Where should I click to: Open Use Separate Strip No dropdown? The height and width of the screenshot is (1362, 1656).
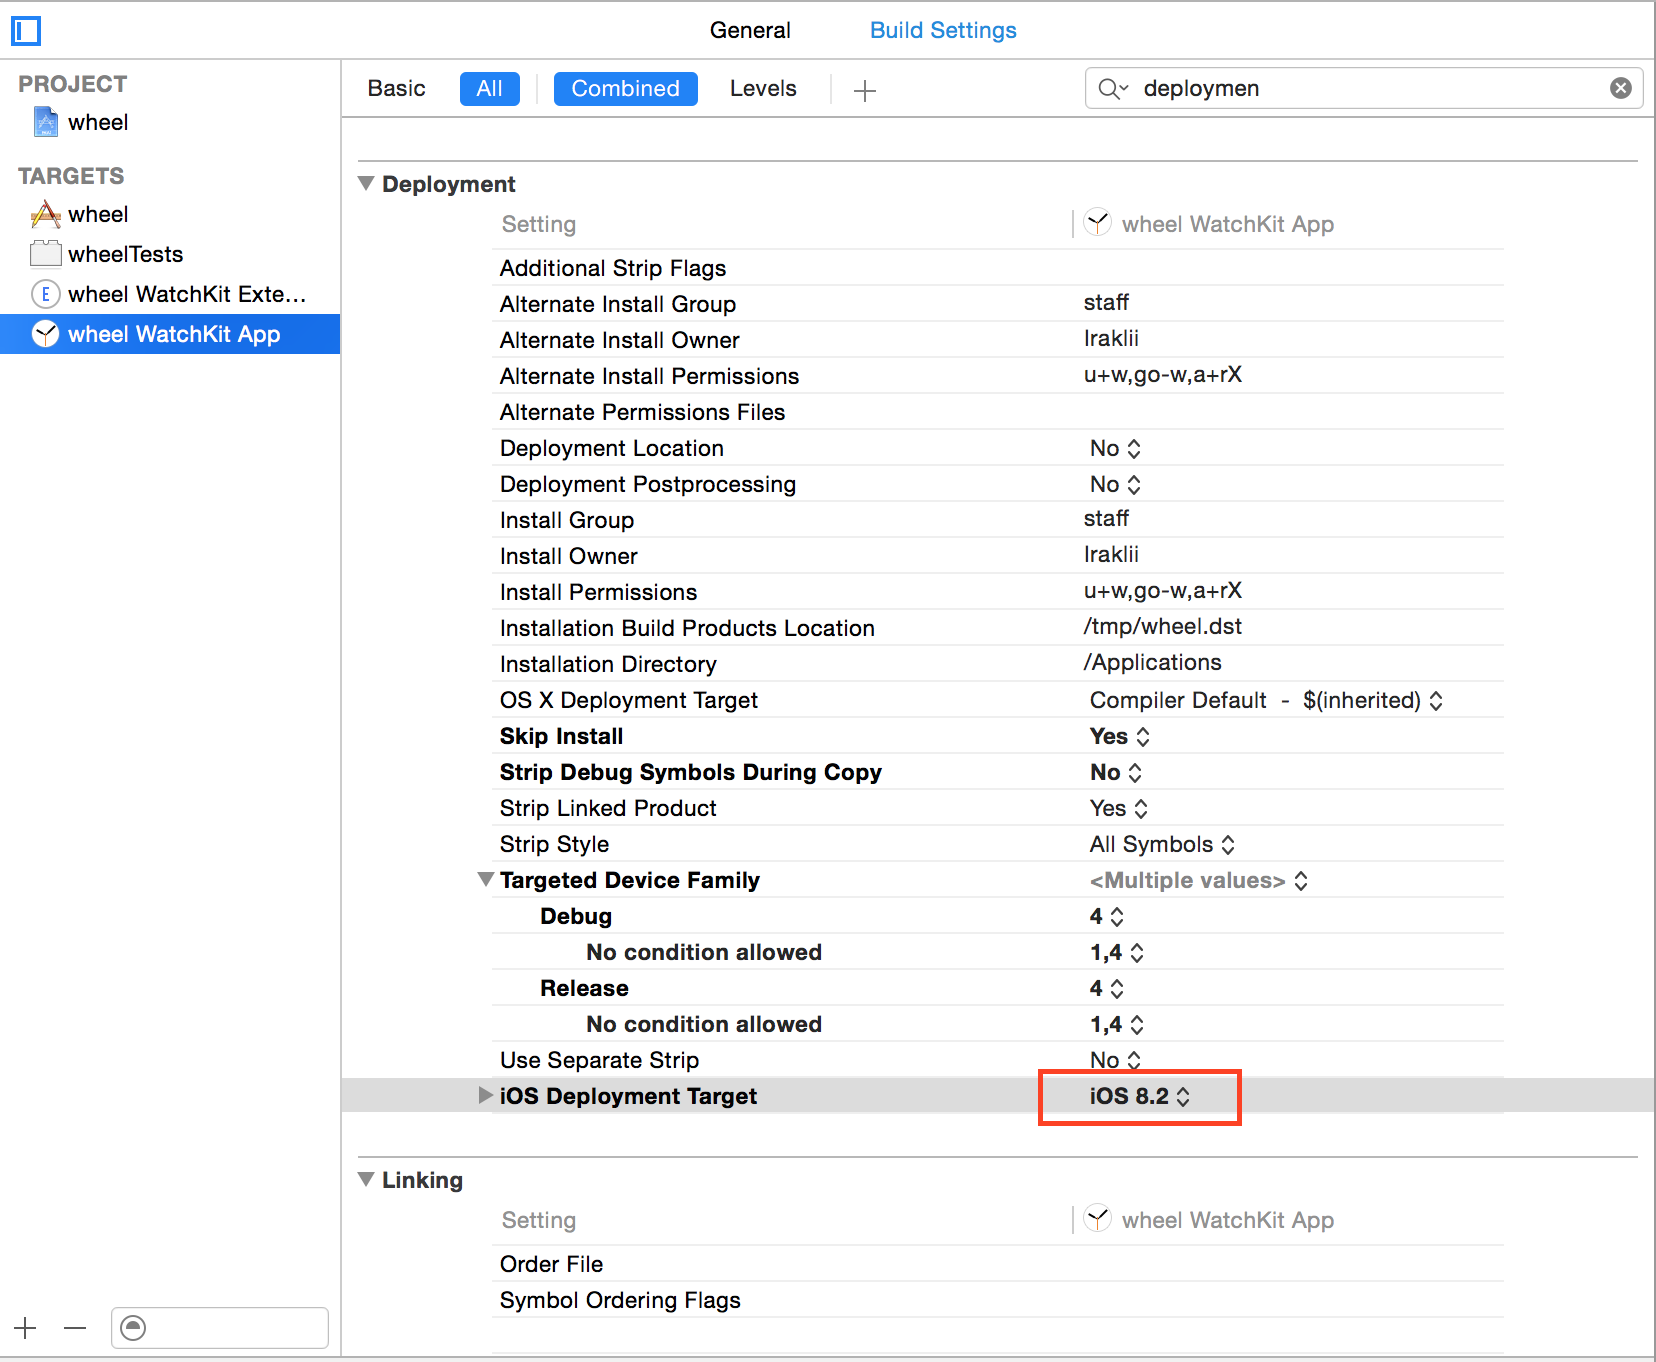tap(1115, 1060)
